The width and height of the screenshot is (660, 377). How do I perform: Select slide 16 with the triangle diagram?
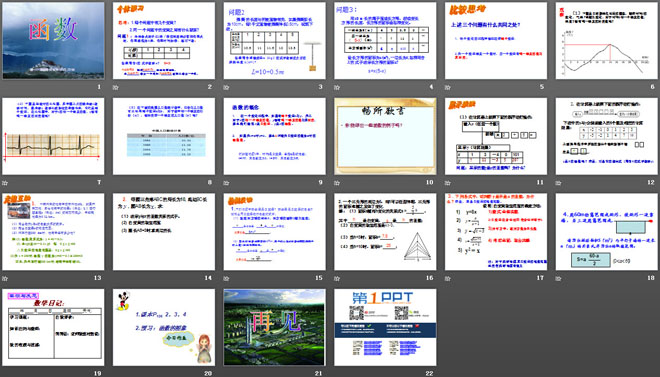pos(385,232)
